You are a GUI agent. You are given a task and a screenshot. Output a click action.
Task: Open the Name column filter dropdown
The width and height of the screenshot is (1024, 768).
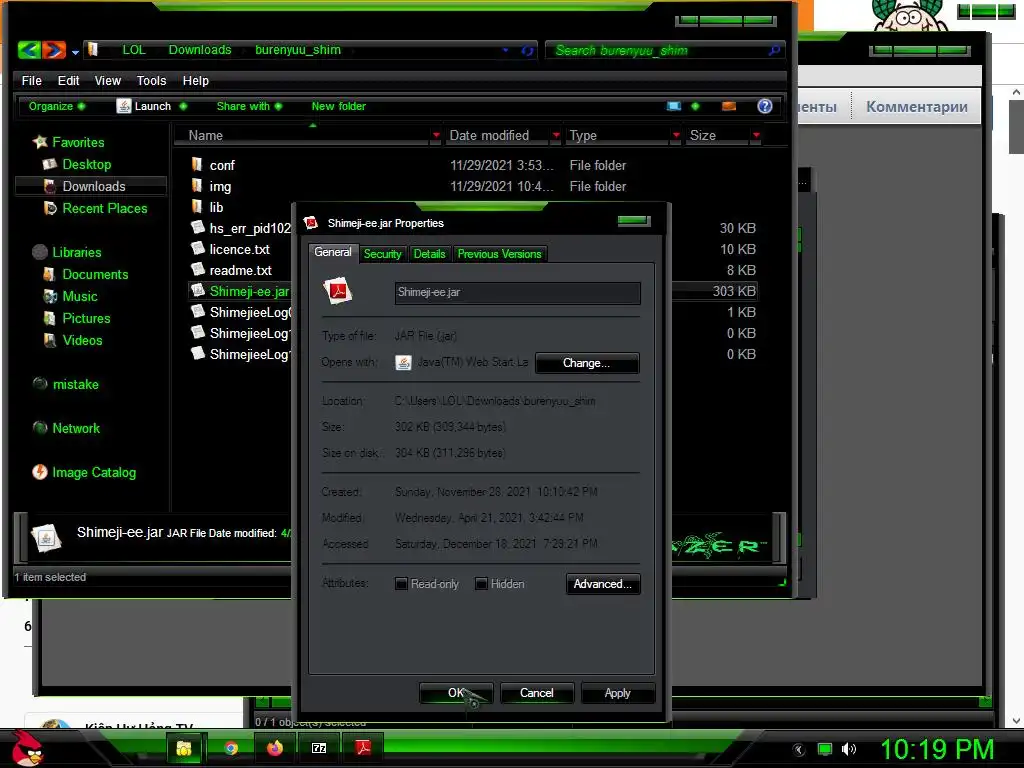click(x=436, y=135)
